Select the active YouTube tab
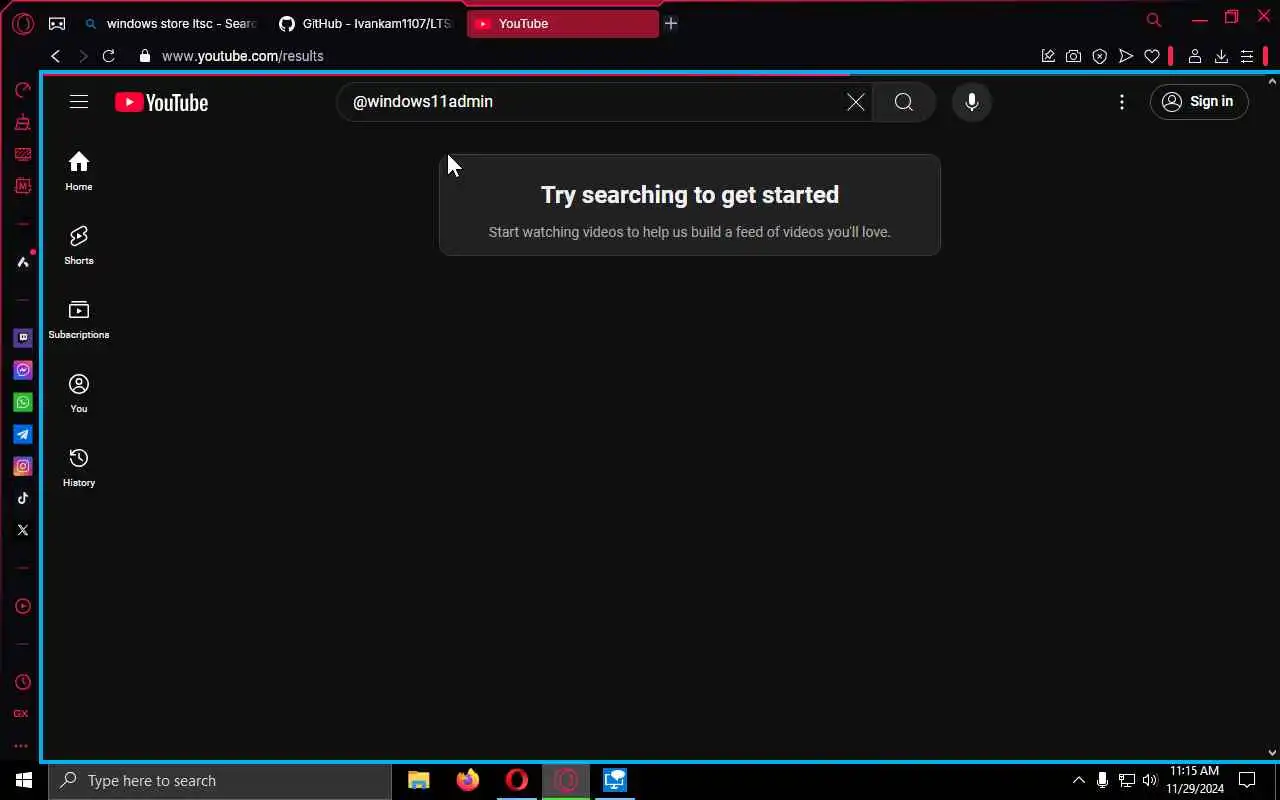This screenshot has height=800, width=1280. [x=562, y=24]
